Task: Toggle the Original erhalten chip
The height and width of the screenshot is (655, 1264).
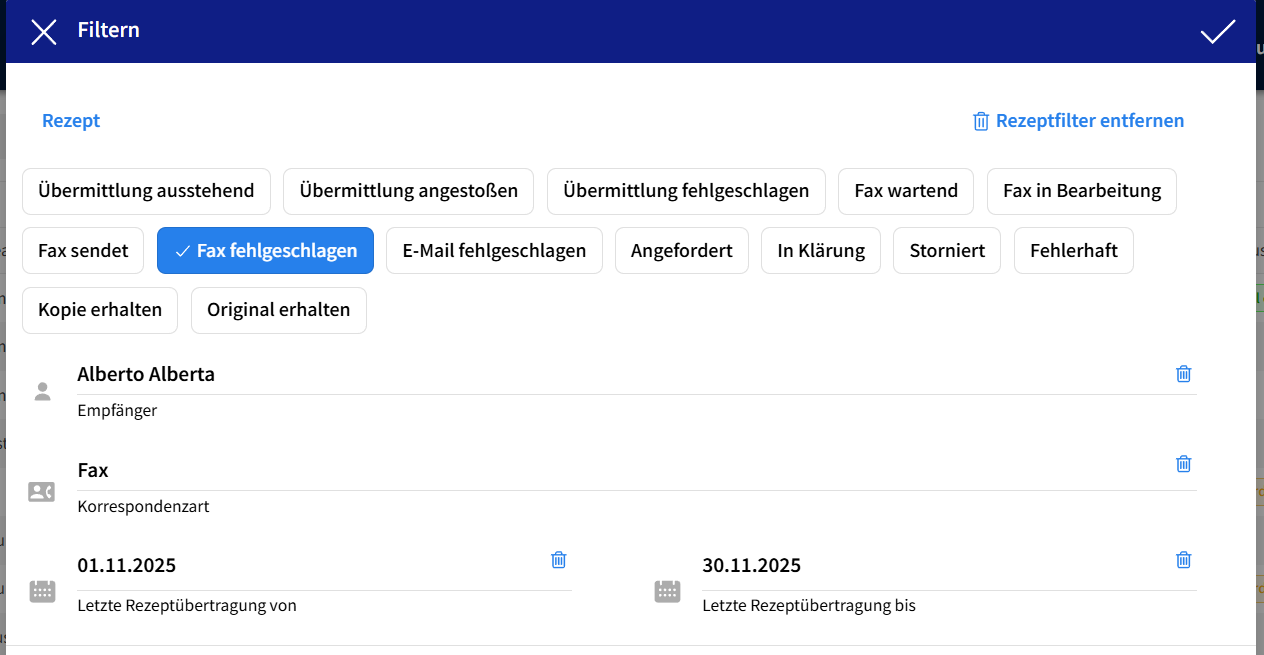Action: coord(278,310)
